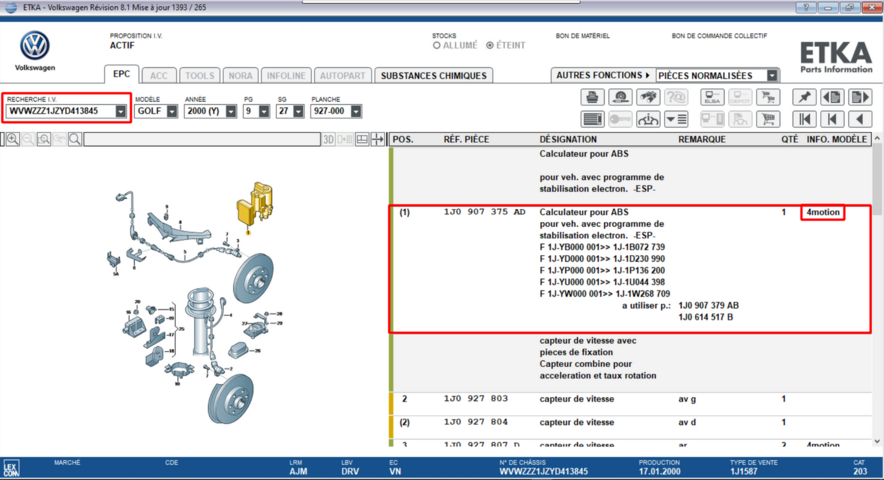
Task: Click the expand panel arrow icon
Action: [378, 139]
